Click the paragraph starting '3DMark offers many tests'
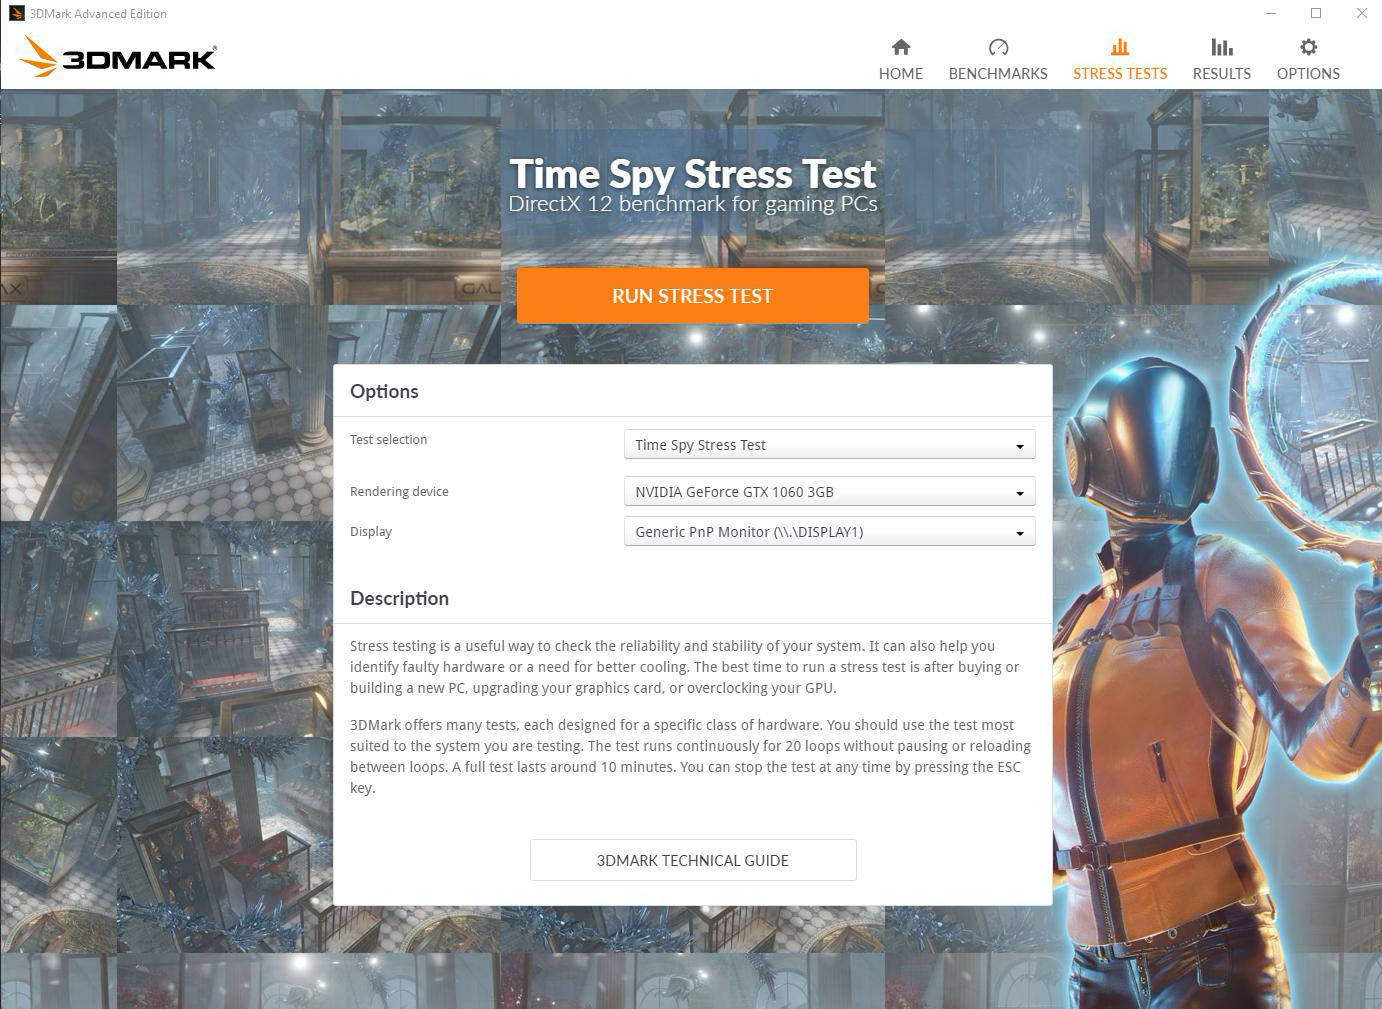This screenshot has width=1382, height=1009. 690,756
